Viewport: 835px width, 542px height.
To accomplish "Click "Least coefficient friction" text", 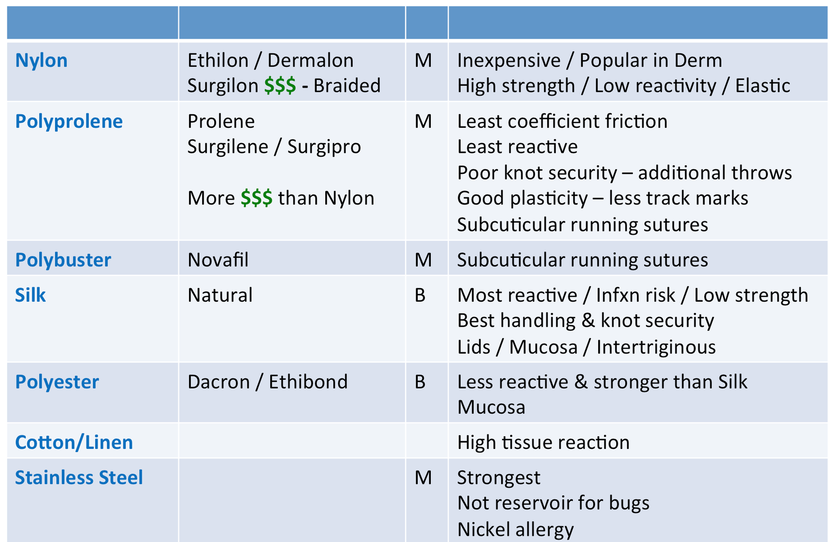I will (562, 122).
